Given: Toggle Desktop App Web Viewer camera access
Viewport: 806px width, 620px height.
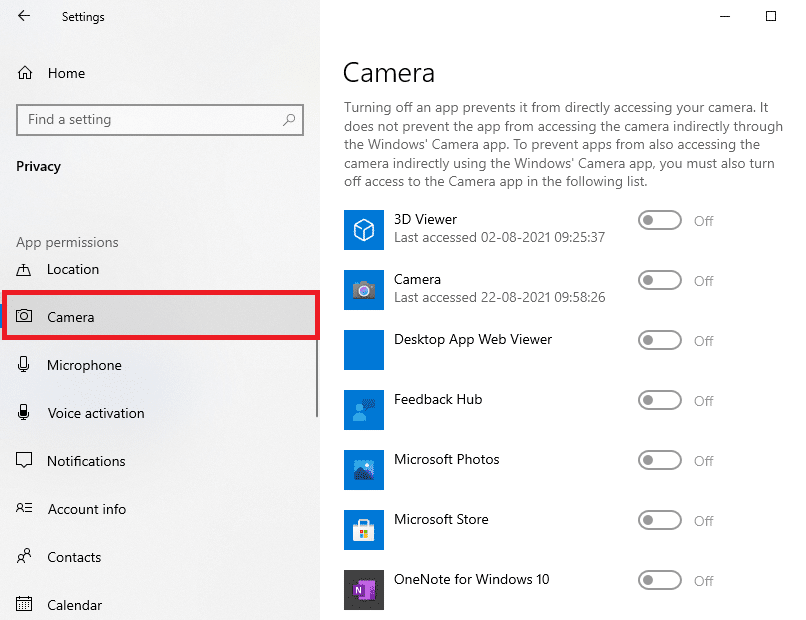Looking at the screenshot, I should click(x=660, y=340).
